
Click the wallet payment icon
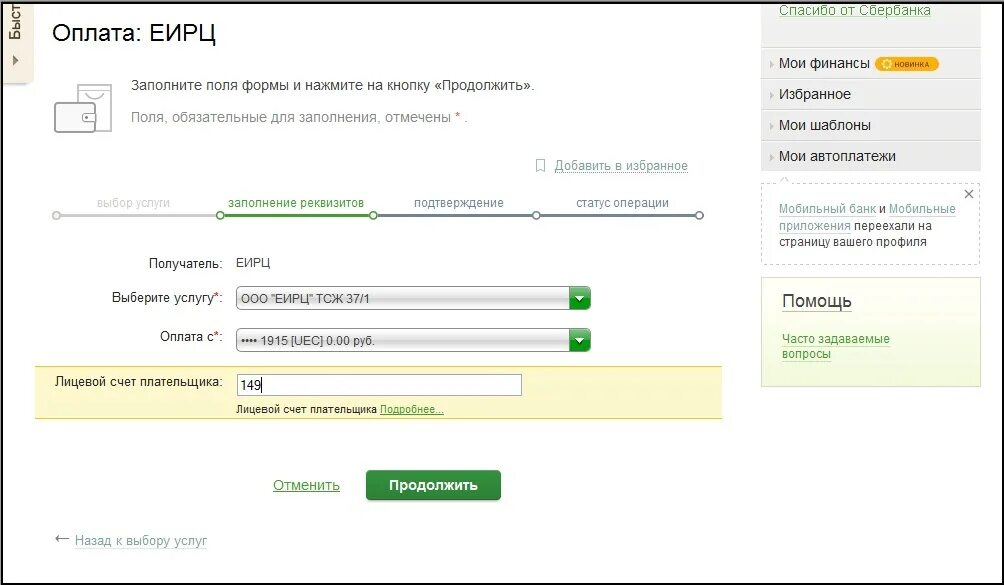(x=83, y=108)
